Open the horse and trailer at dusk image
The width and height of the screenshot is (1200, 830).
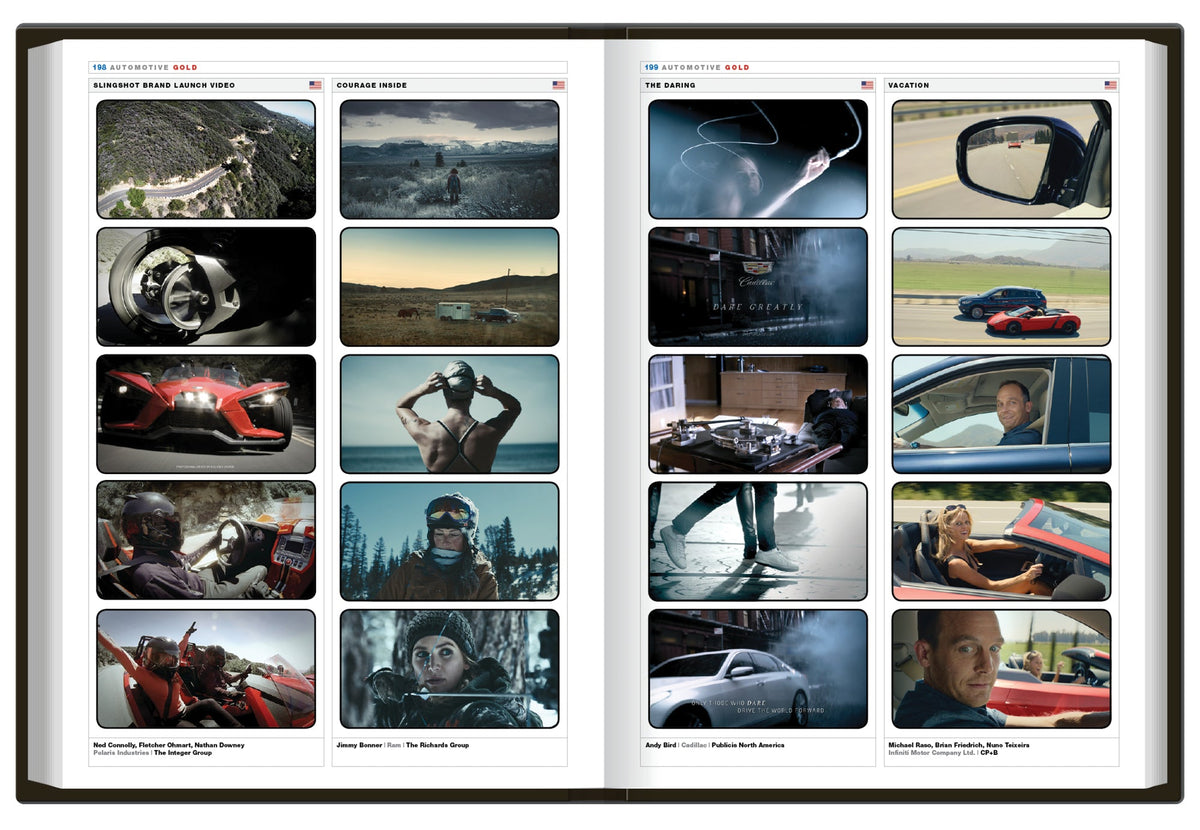coord(449,286)
